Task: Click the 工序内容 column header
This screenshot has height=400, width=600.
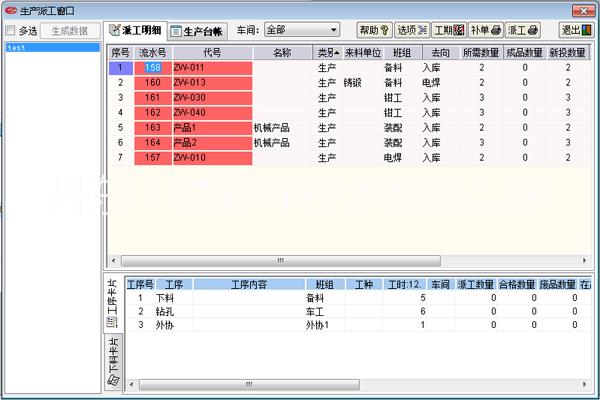Action: (249, 284)
